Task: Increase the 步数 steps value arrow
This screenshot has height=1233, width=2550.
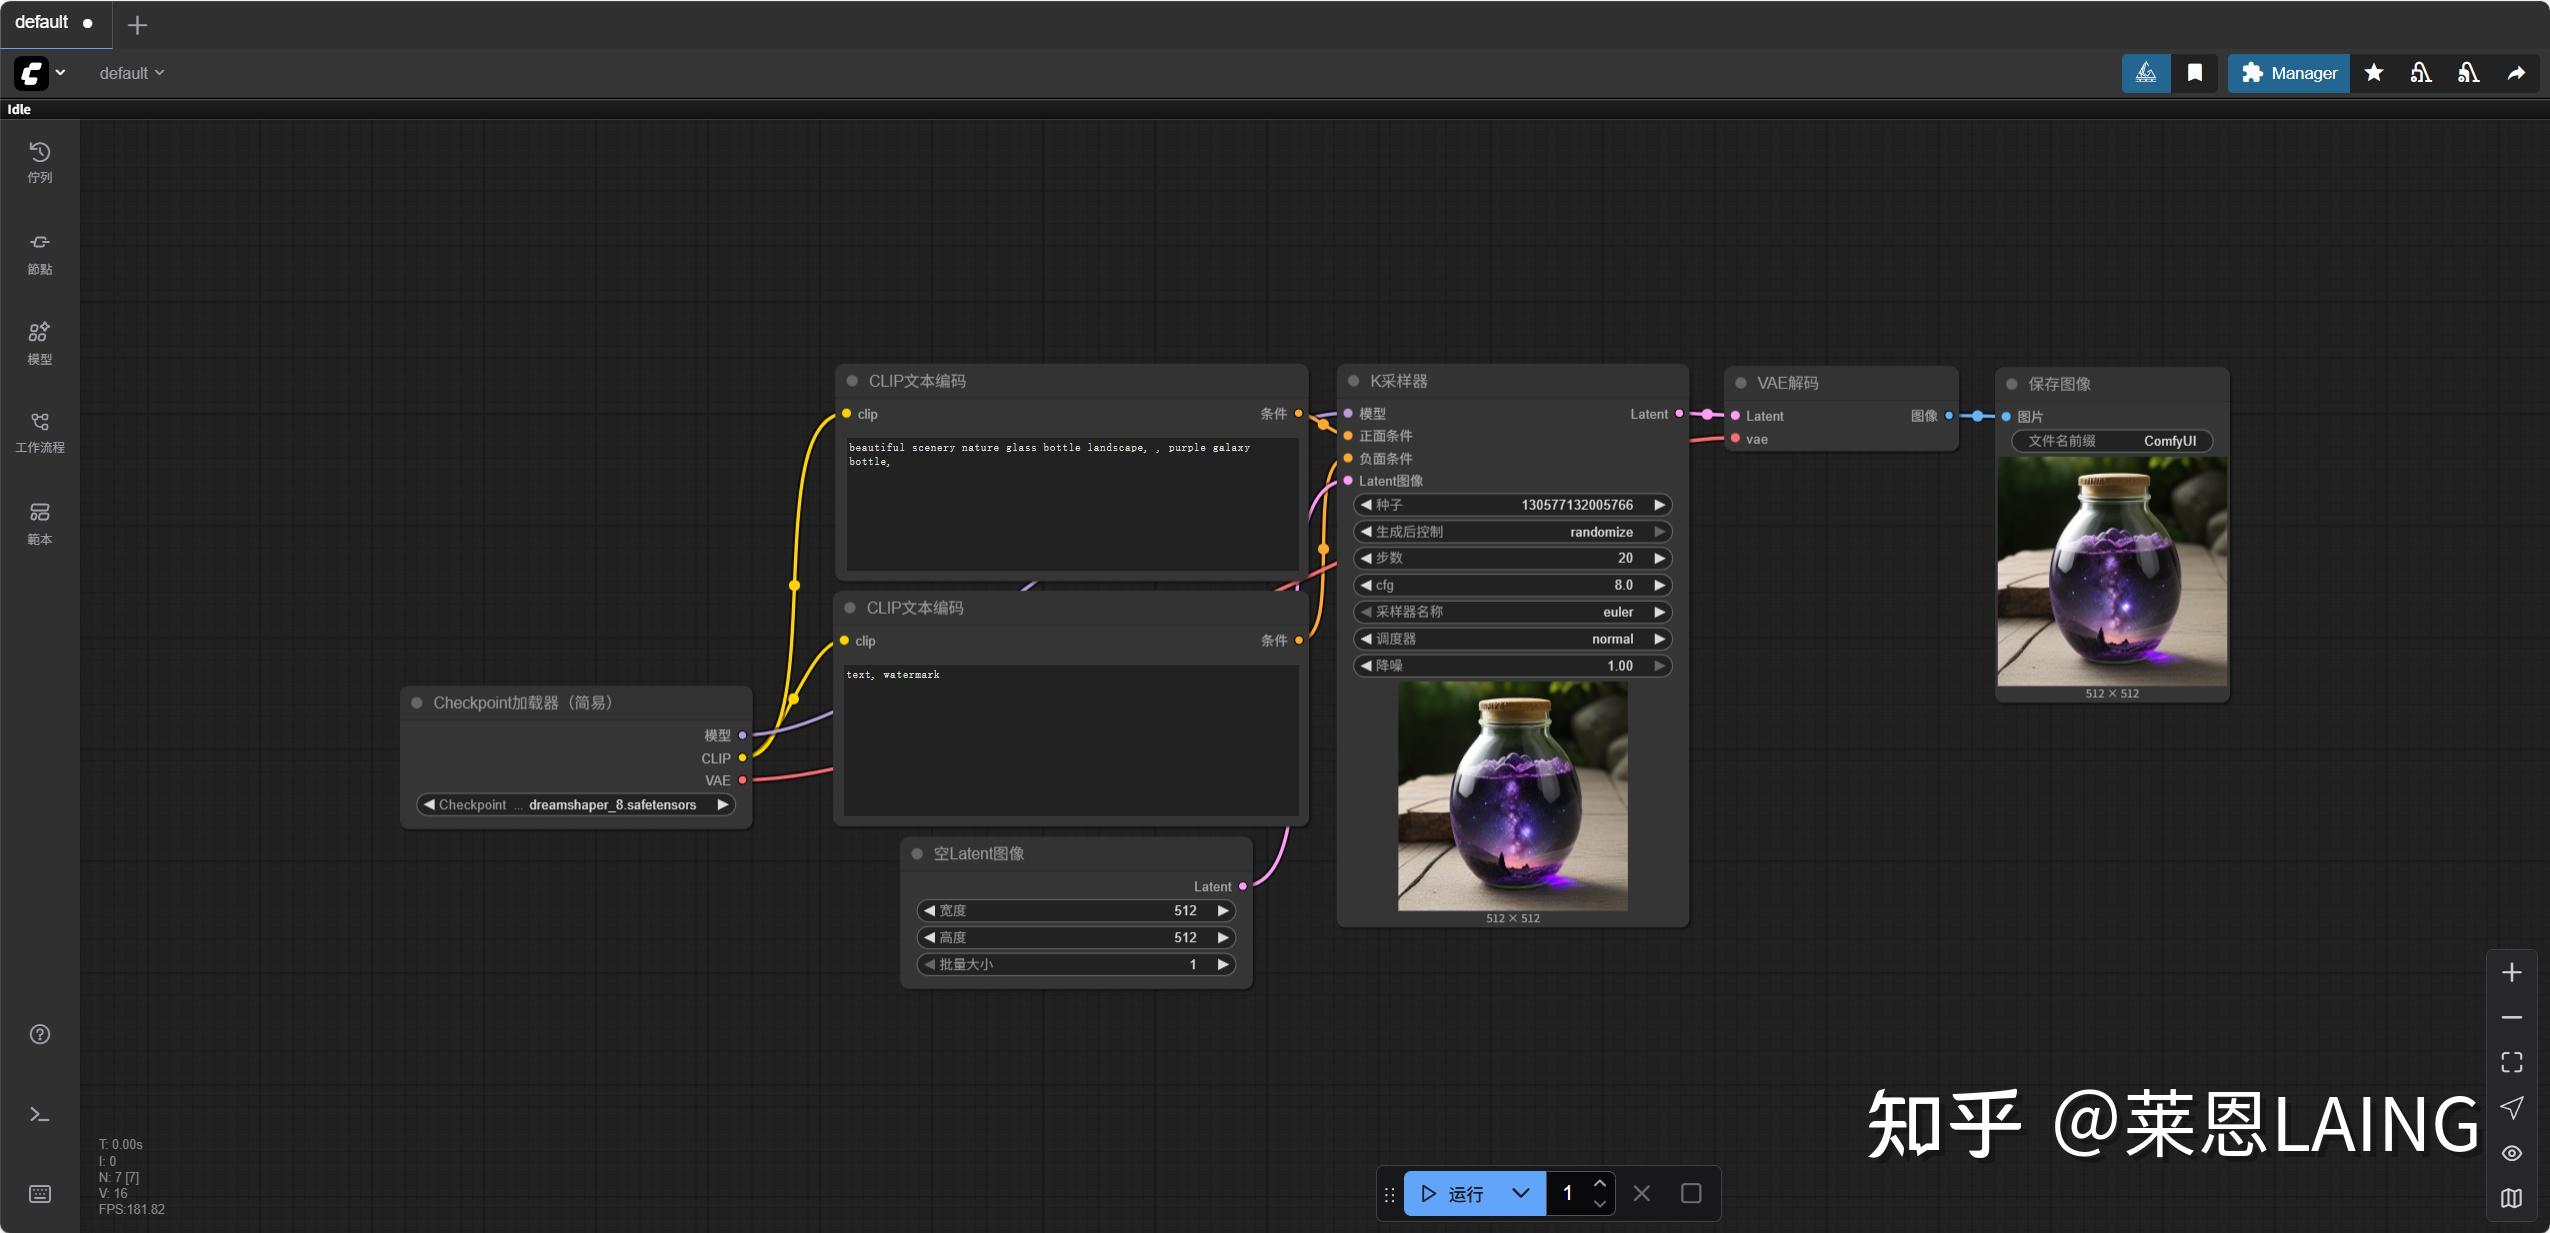Action: (x=1660, y=558)
